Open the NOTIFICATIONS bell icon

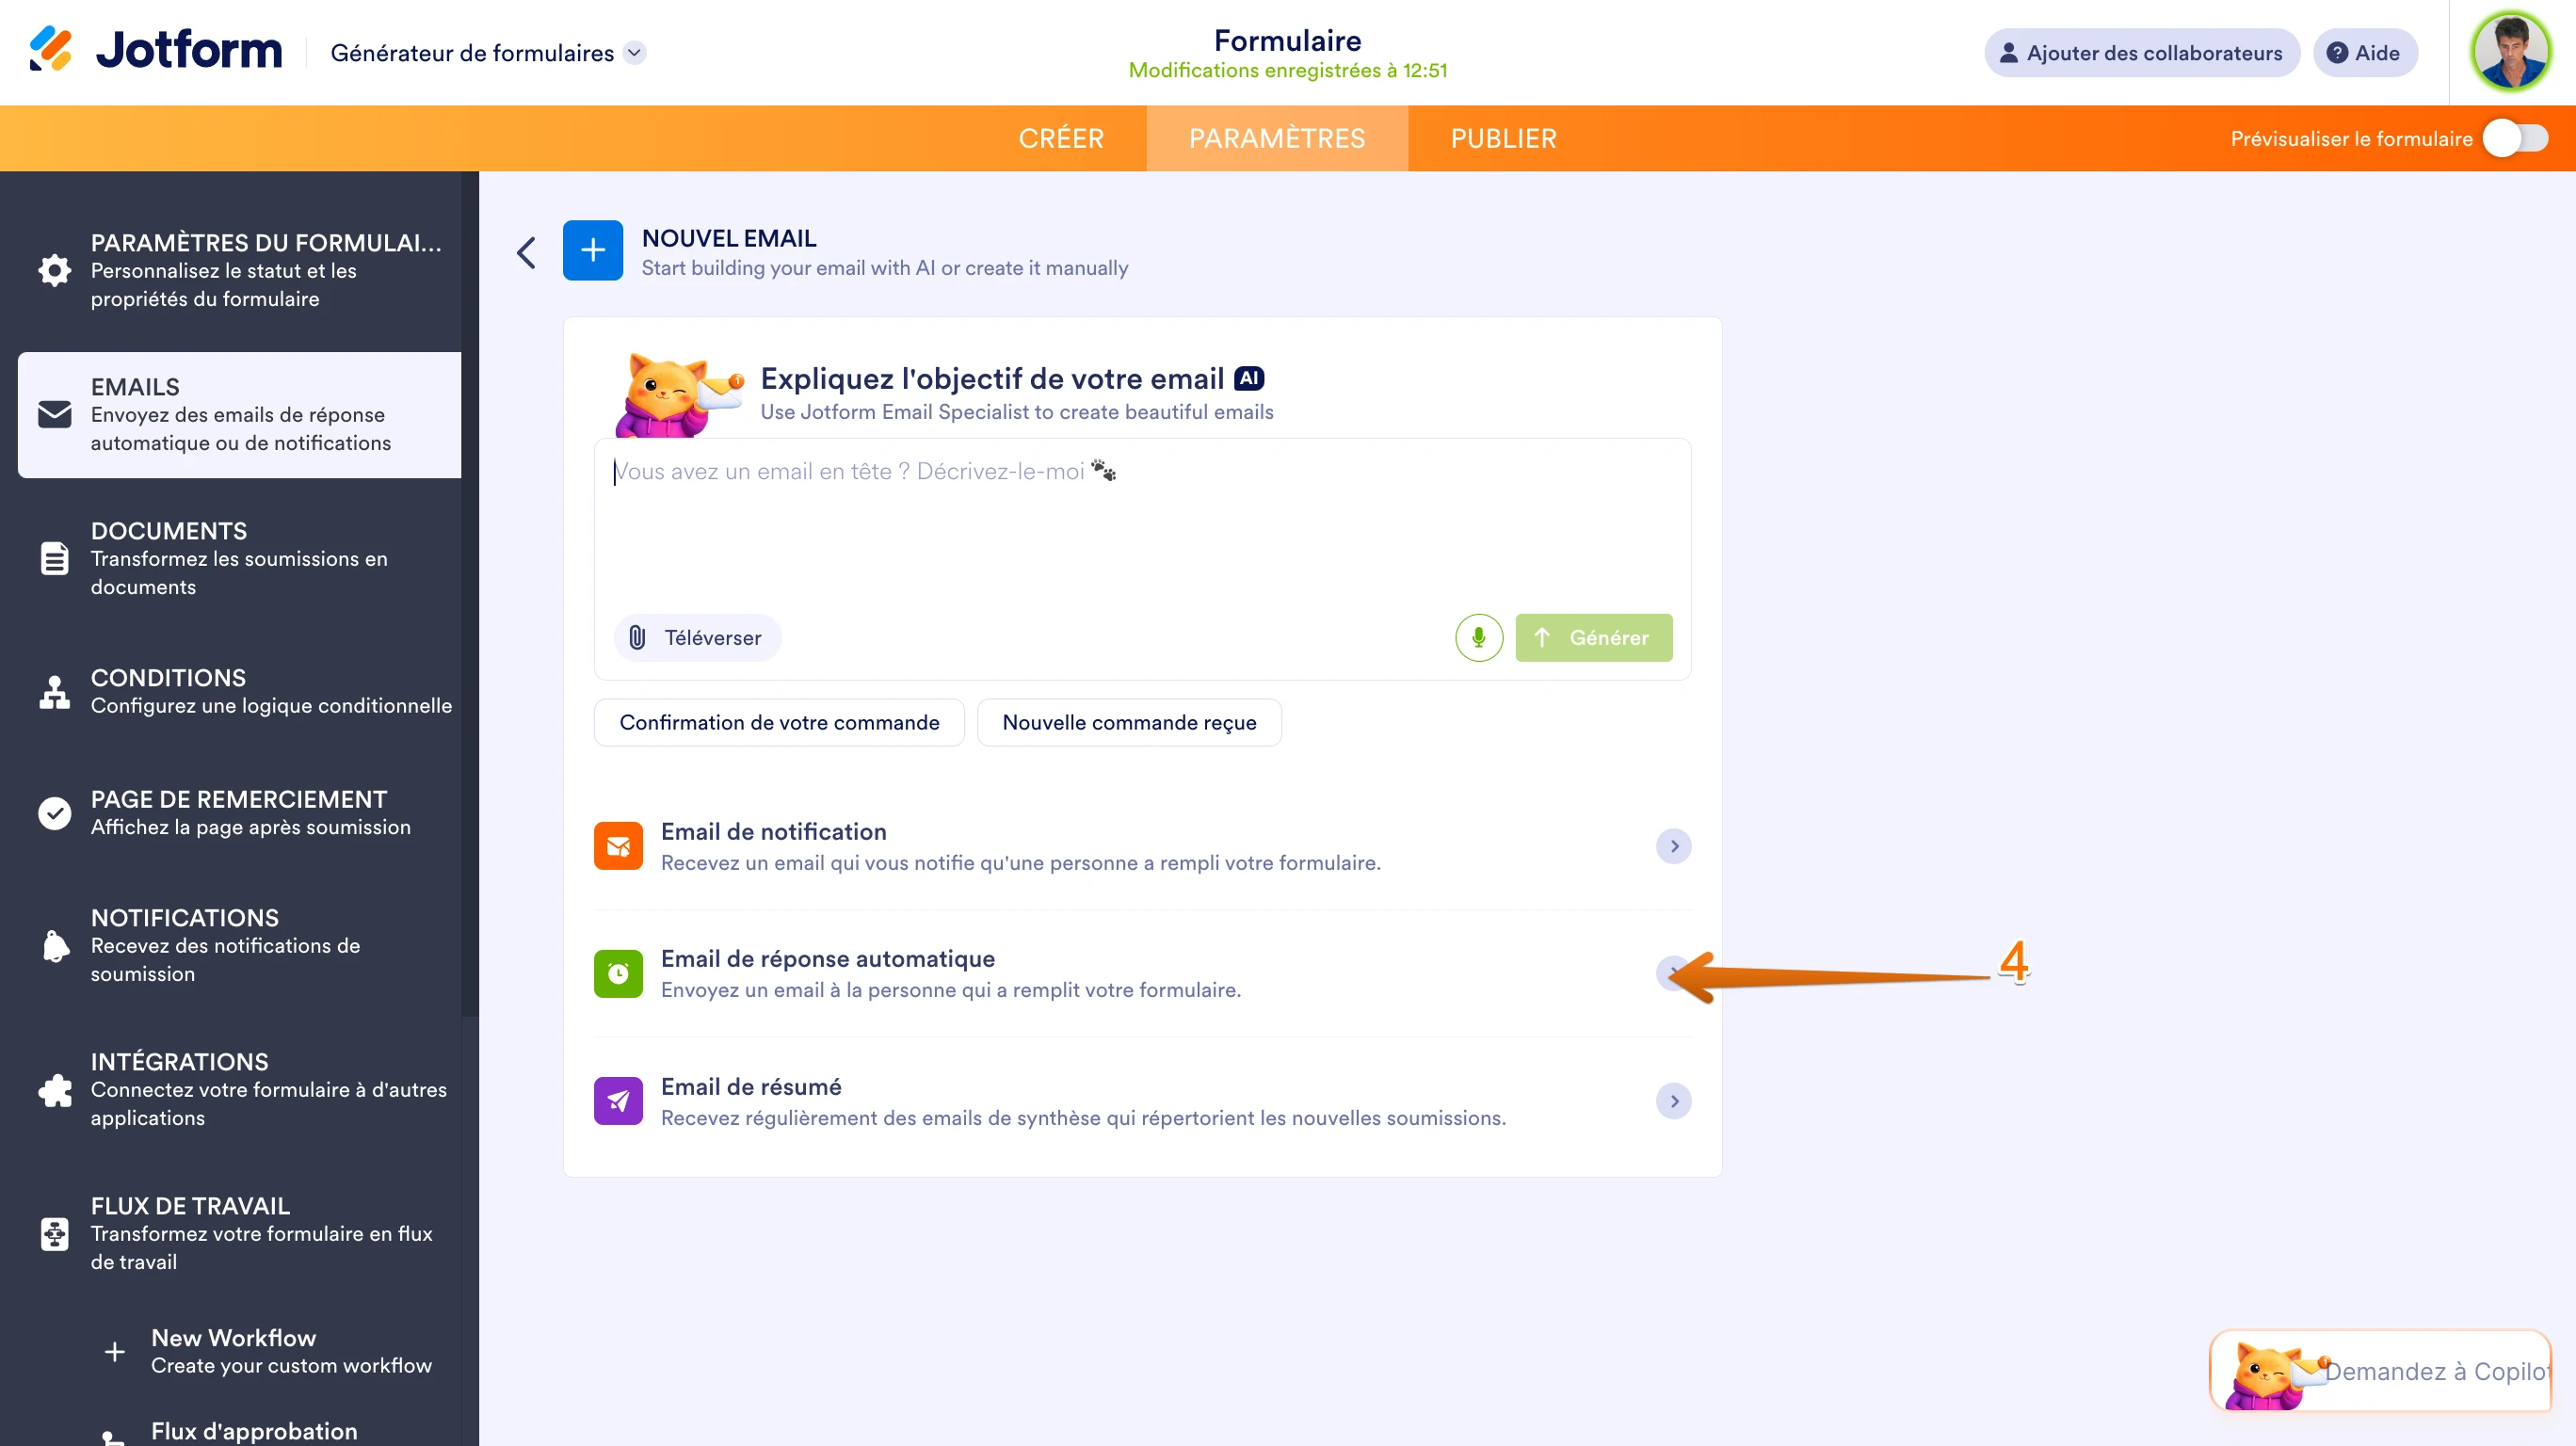(x=54, y=945)
